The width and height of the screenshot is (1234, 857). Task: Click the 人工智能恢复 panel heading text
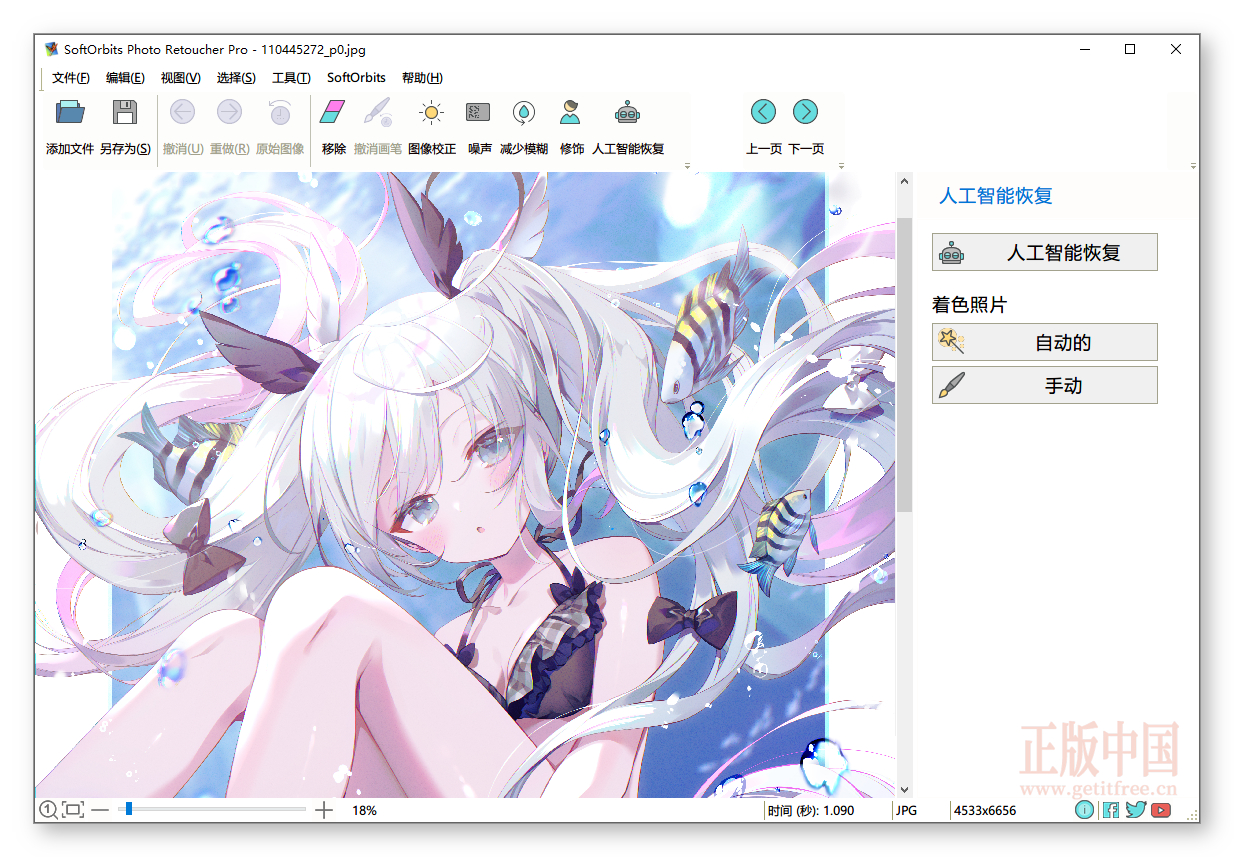tap(995, 196)
